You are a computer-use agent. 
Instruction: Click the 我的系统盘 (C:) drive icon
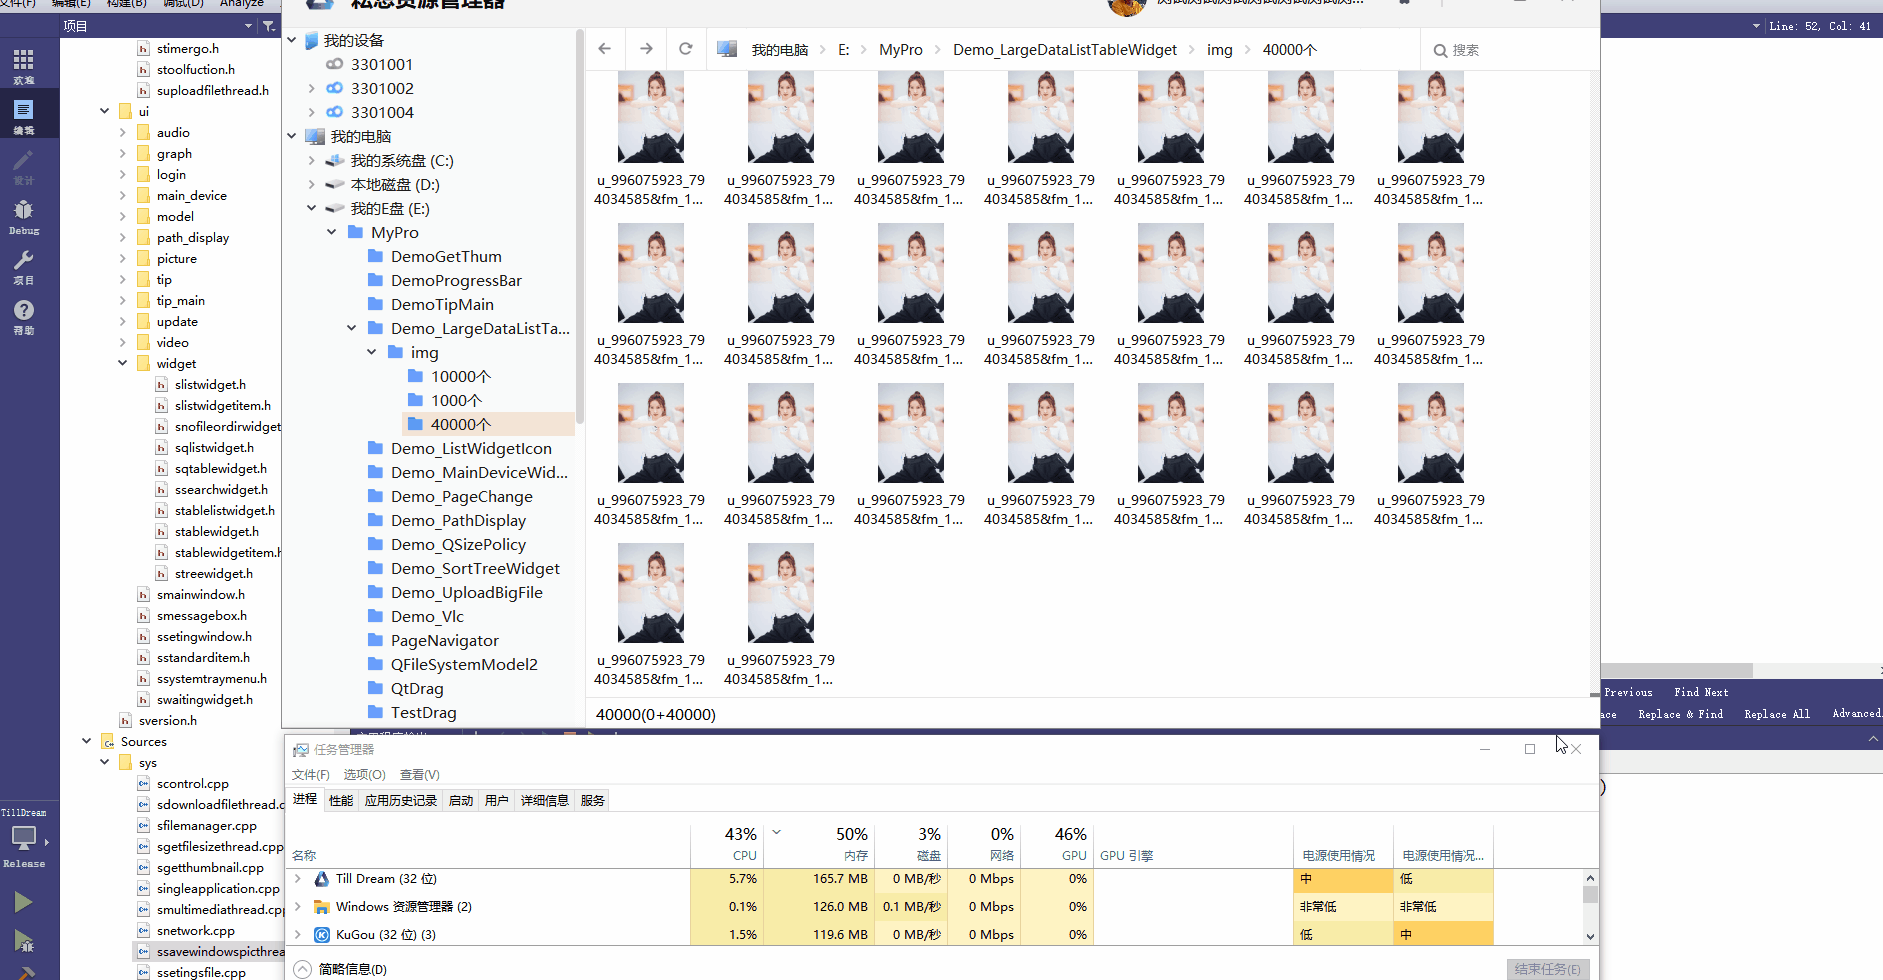pyautogui.click(x=335, y=160)
